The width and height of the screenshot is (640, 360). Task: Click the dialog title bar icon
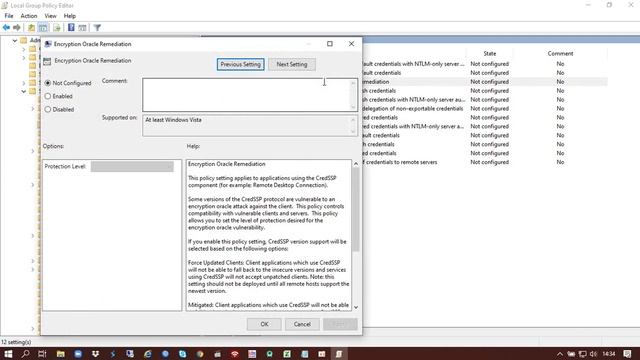(x=48, y=44)
